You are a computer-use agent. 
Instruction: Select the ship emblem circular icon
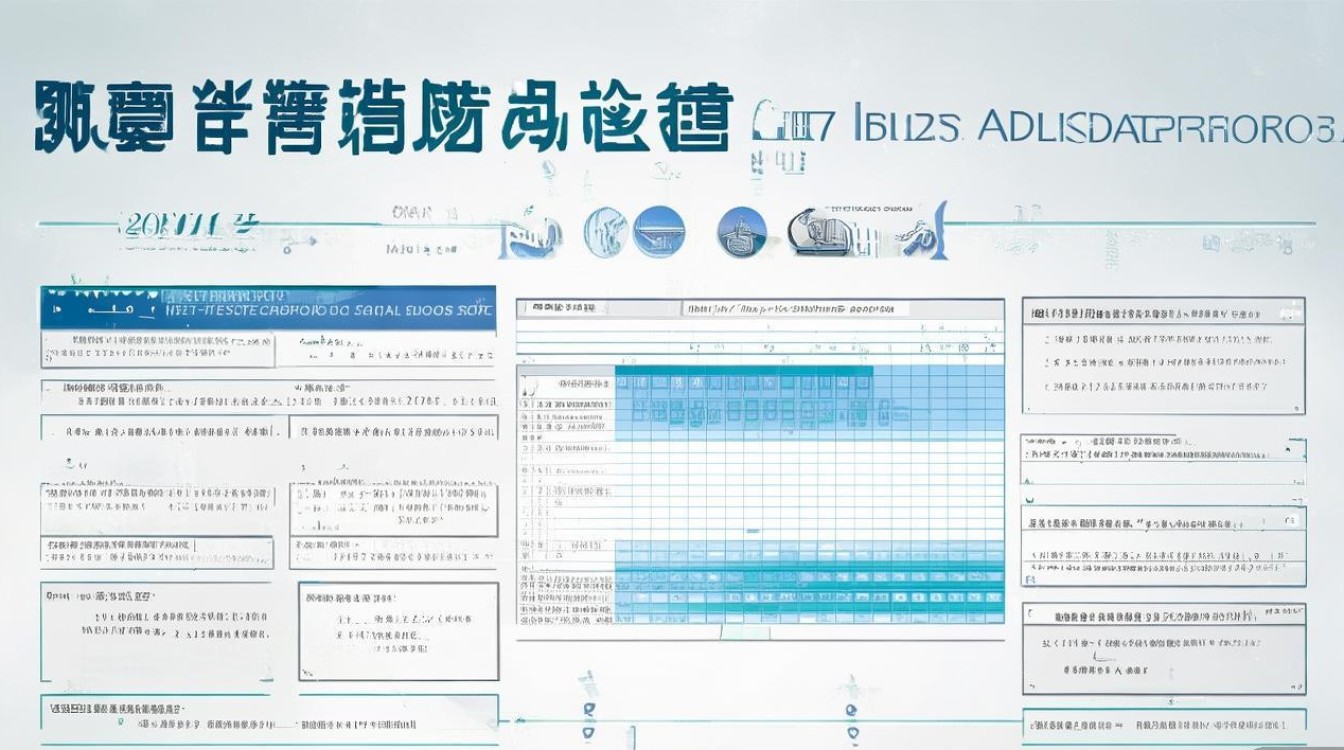pos(741,232)
